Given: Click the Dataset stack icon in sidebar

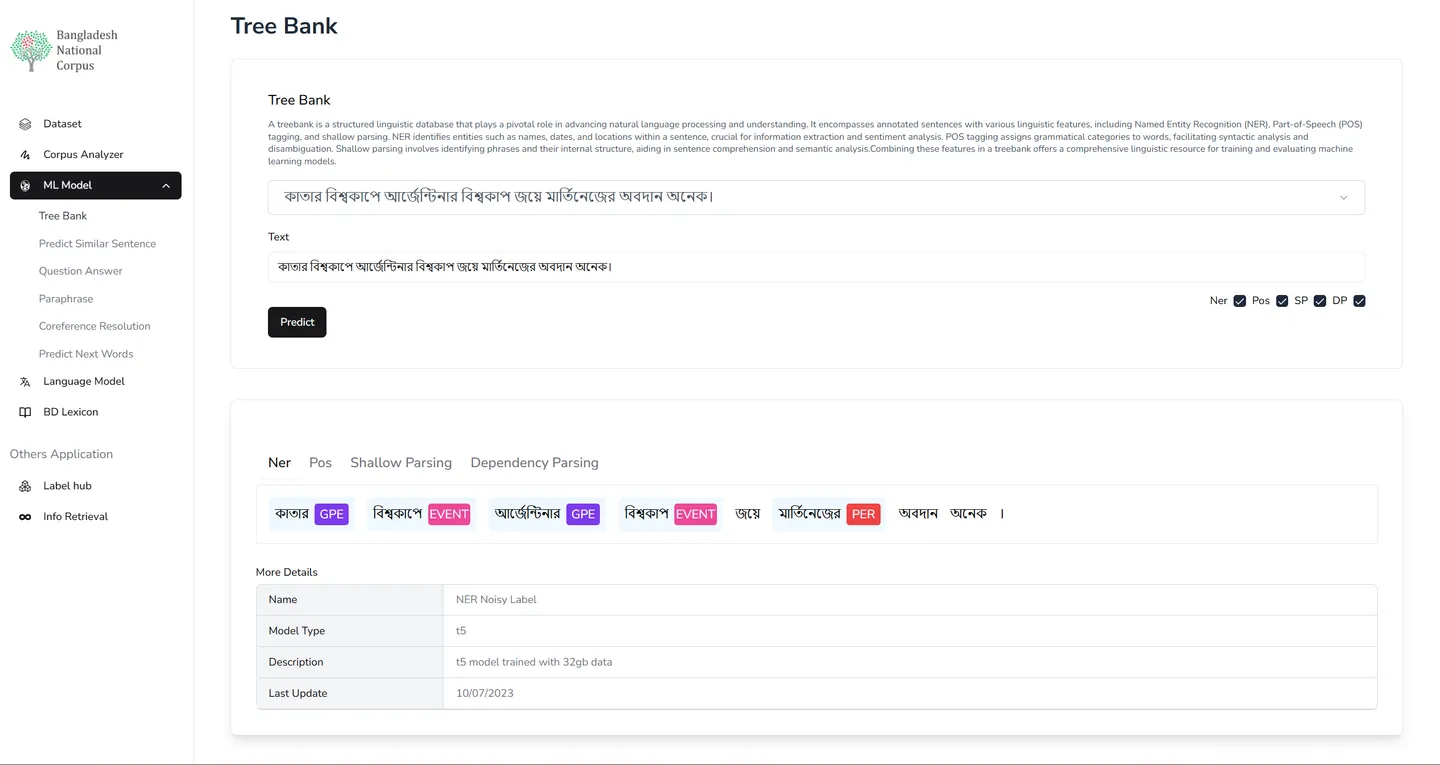Looking at the screenshot, I should click(25, 124).
